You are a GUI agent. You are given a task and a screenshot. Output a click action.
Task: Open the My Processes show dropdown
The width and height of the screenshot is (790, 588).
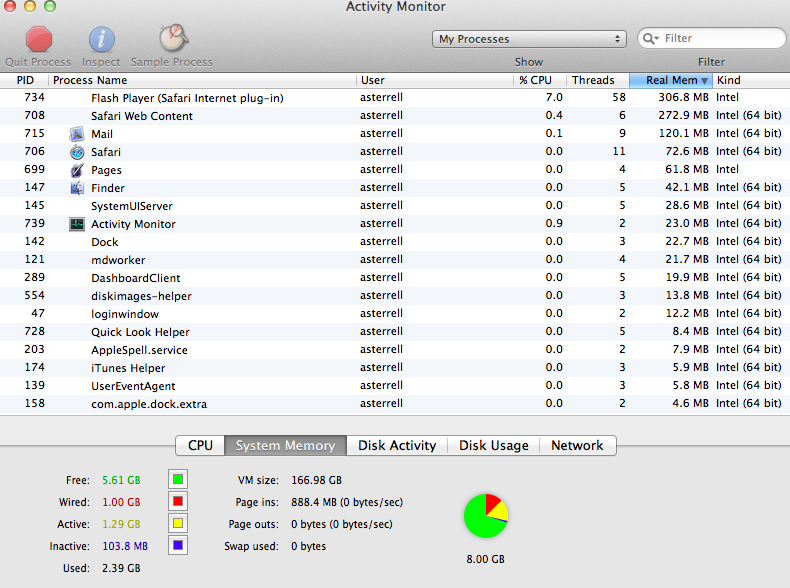[x=529, y=39]
